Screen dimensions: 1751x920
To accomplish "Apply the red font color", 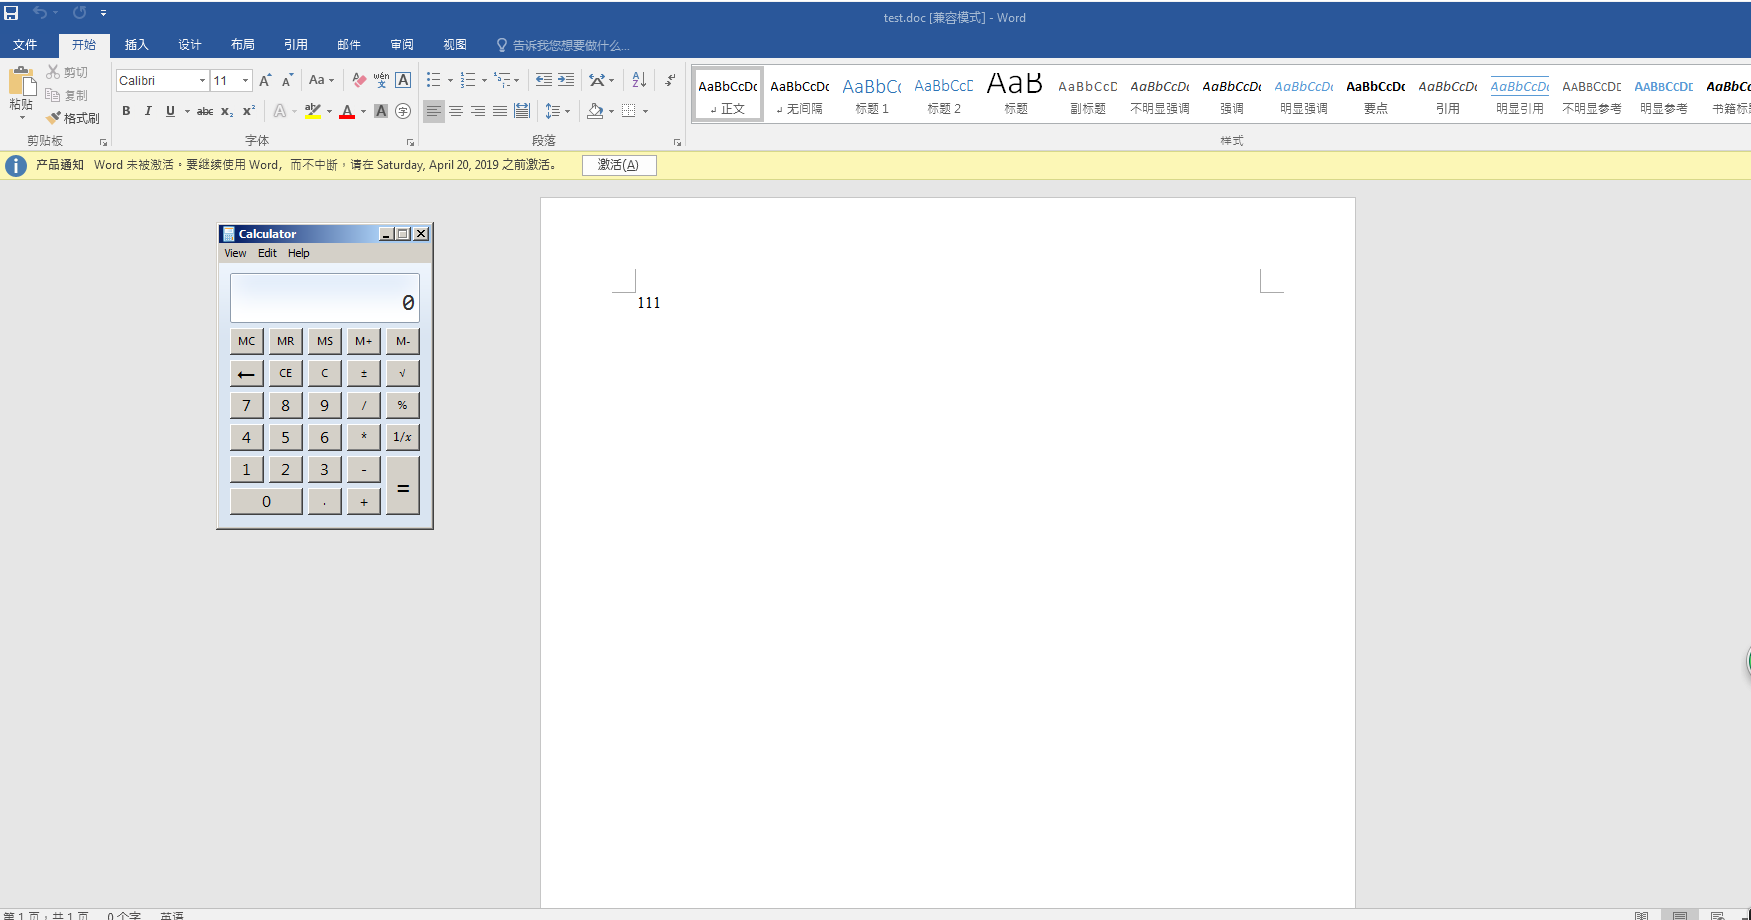I will point(347,111).
